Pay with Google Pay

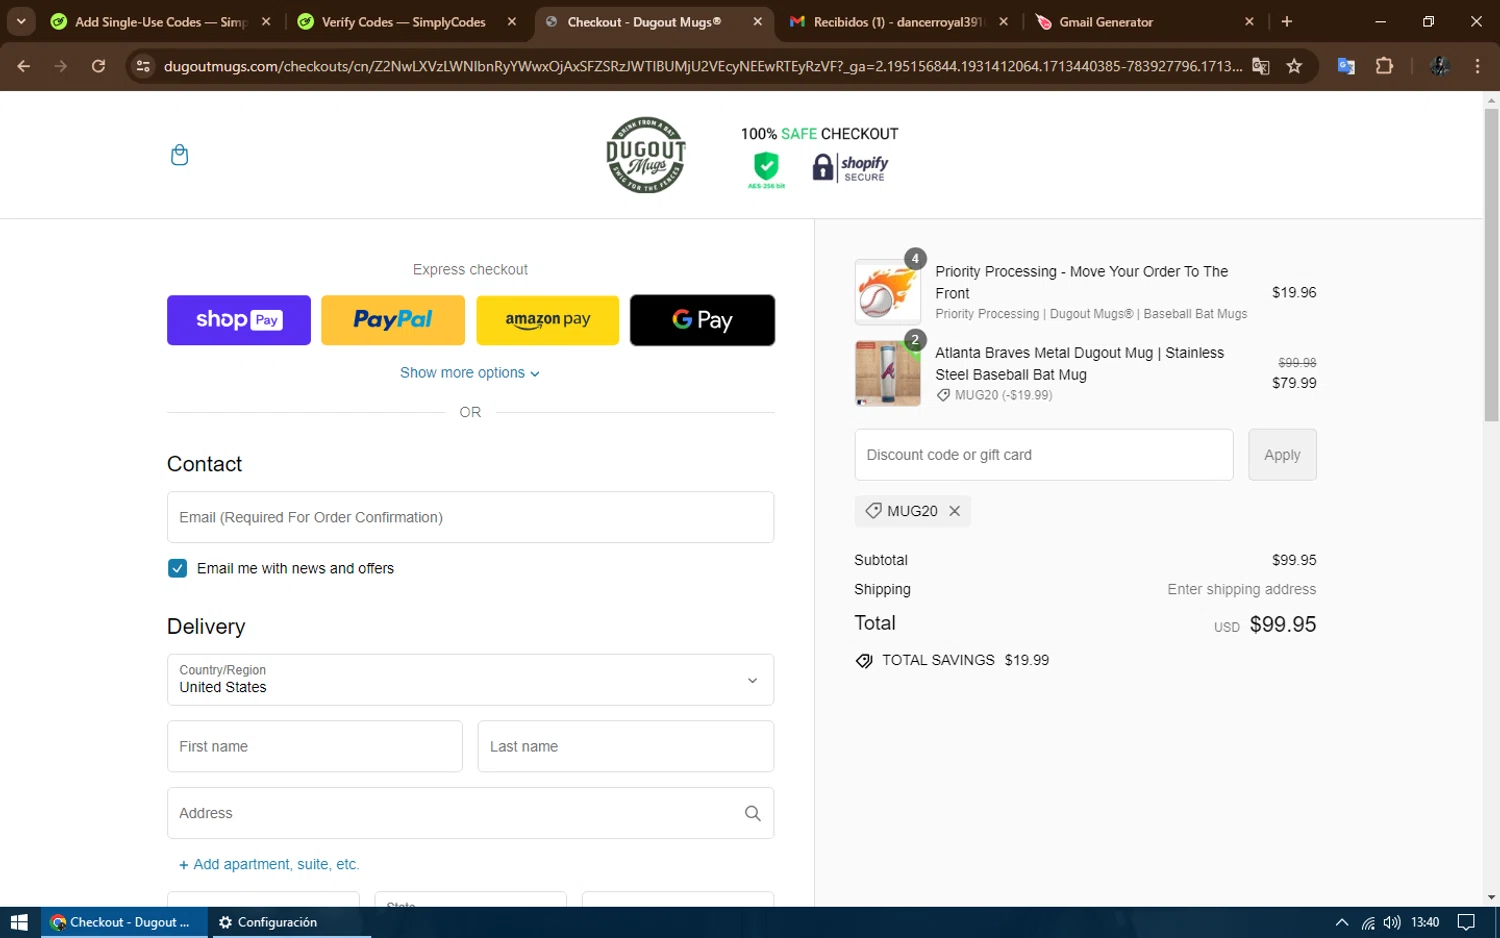coord(702,320)
